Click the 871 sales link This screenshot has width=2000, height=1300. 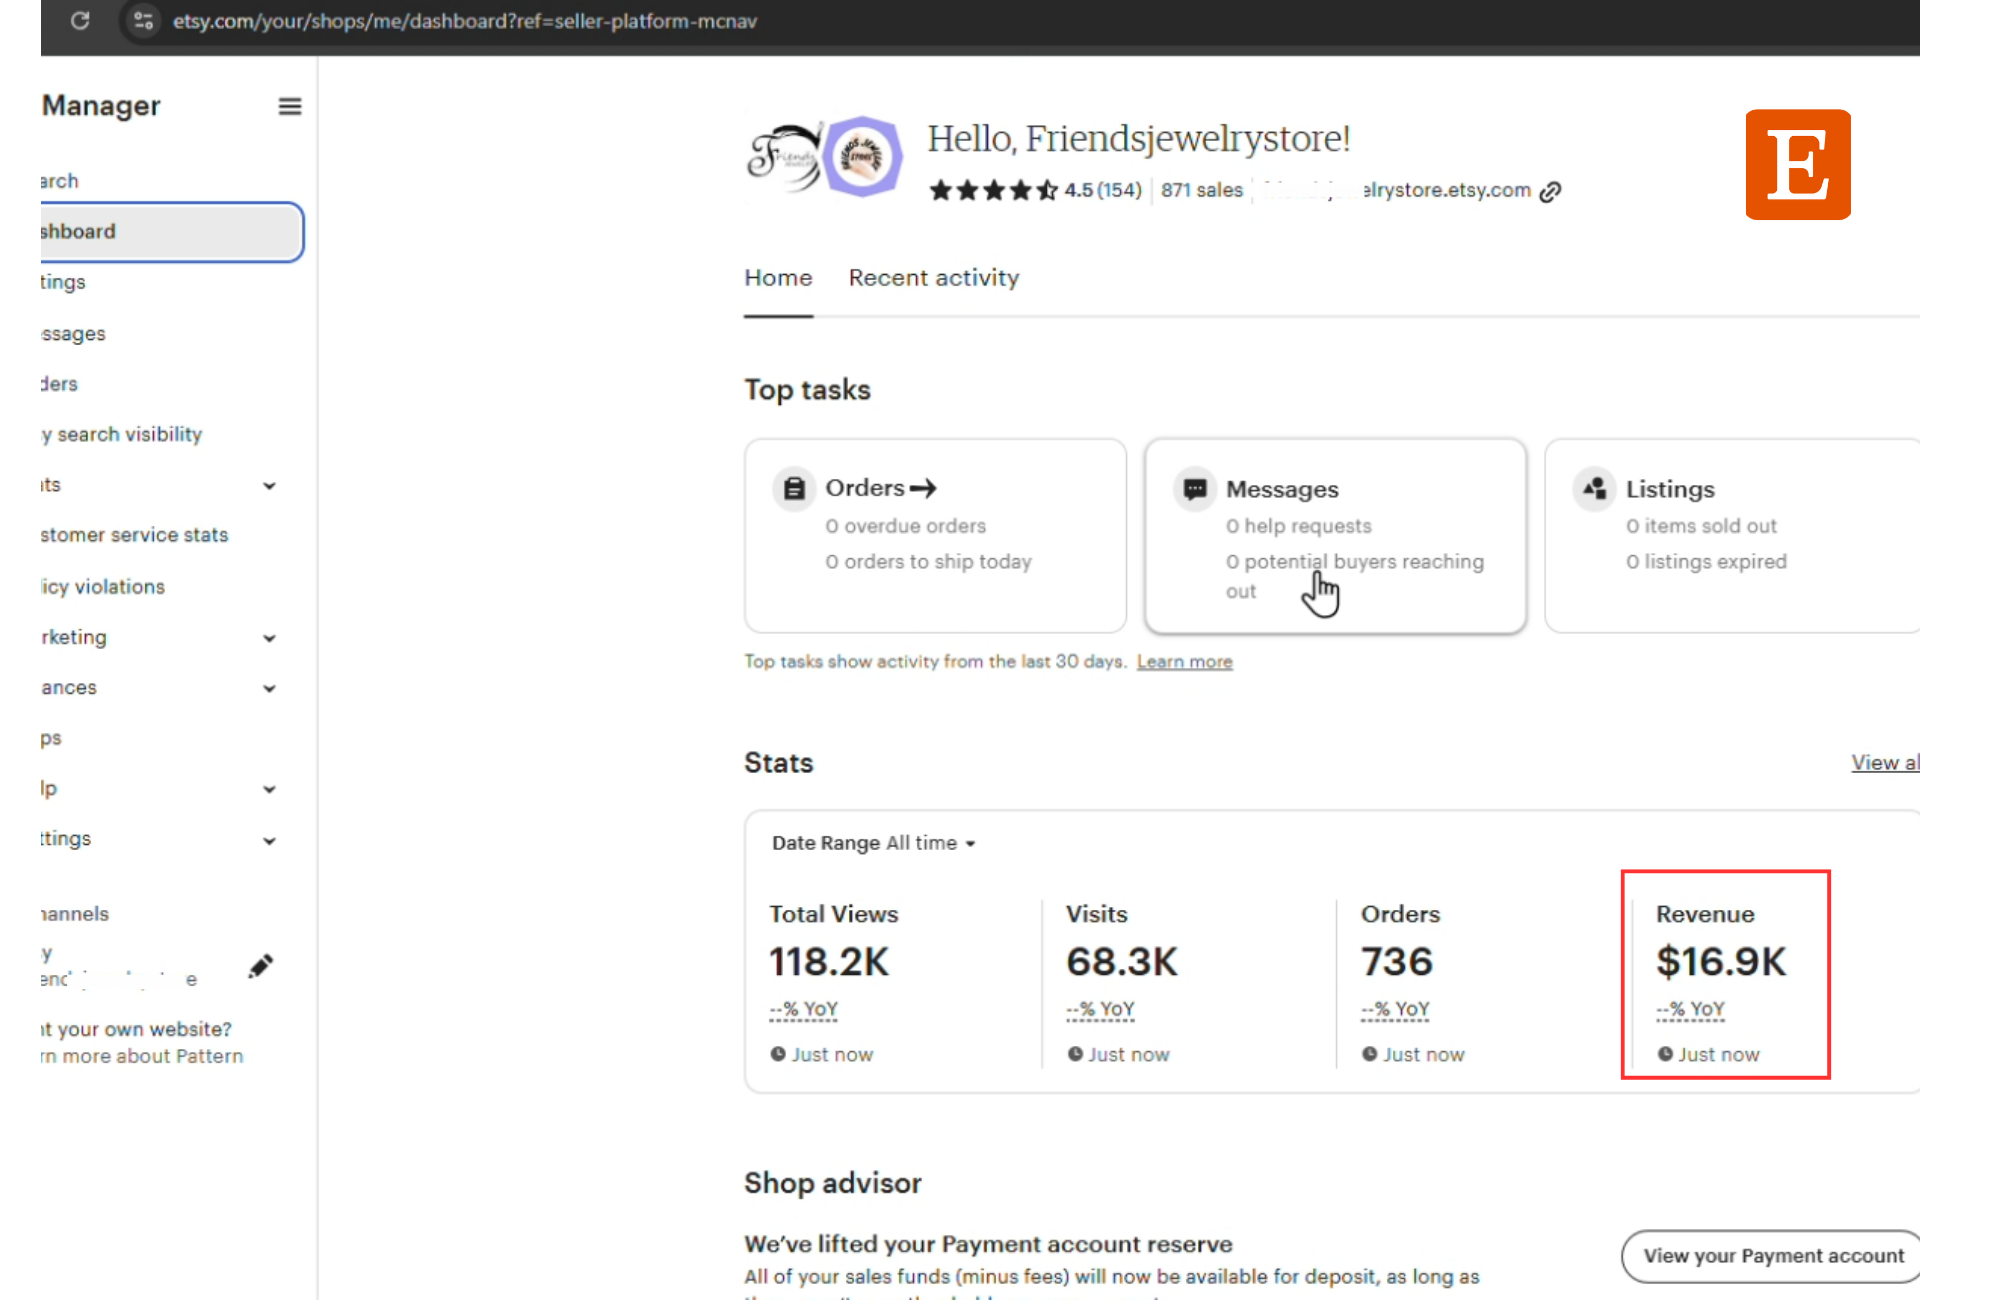click(x=1202, y=190)
